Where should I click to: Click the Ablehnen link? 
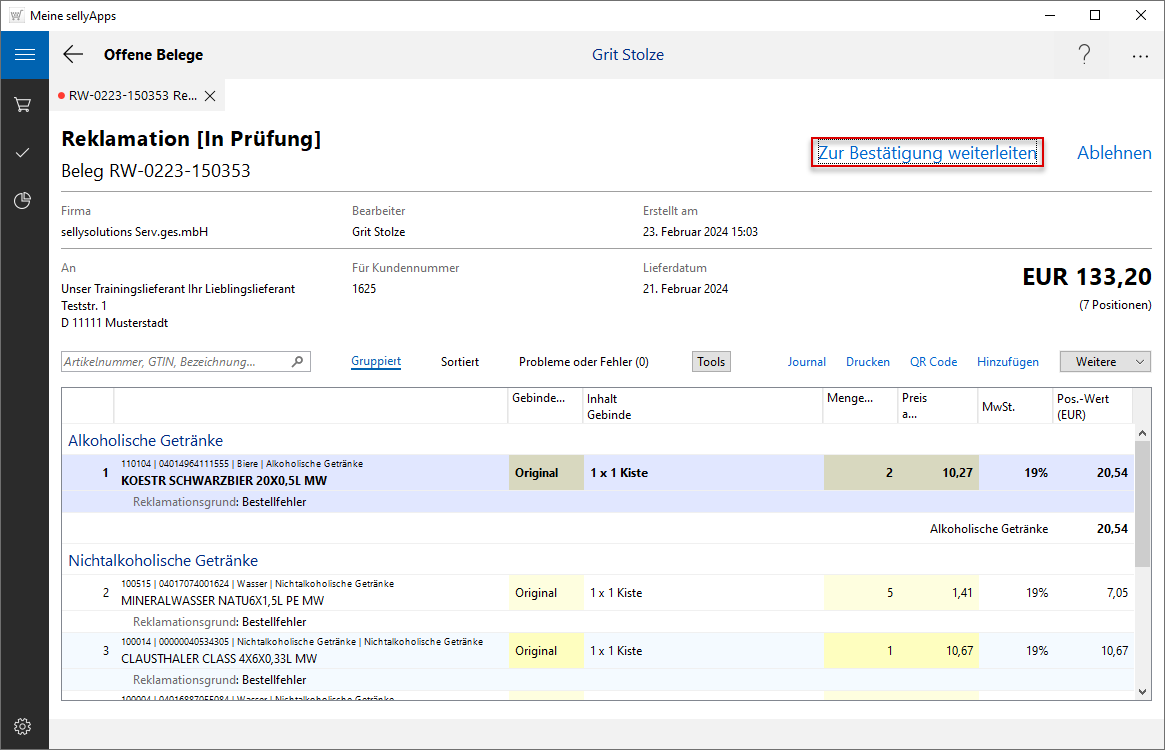point(1114,153)
